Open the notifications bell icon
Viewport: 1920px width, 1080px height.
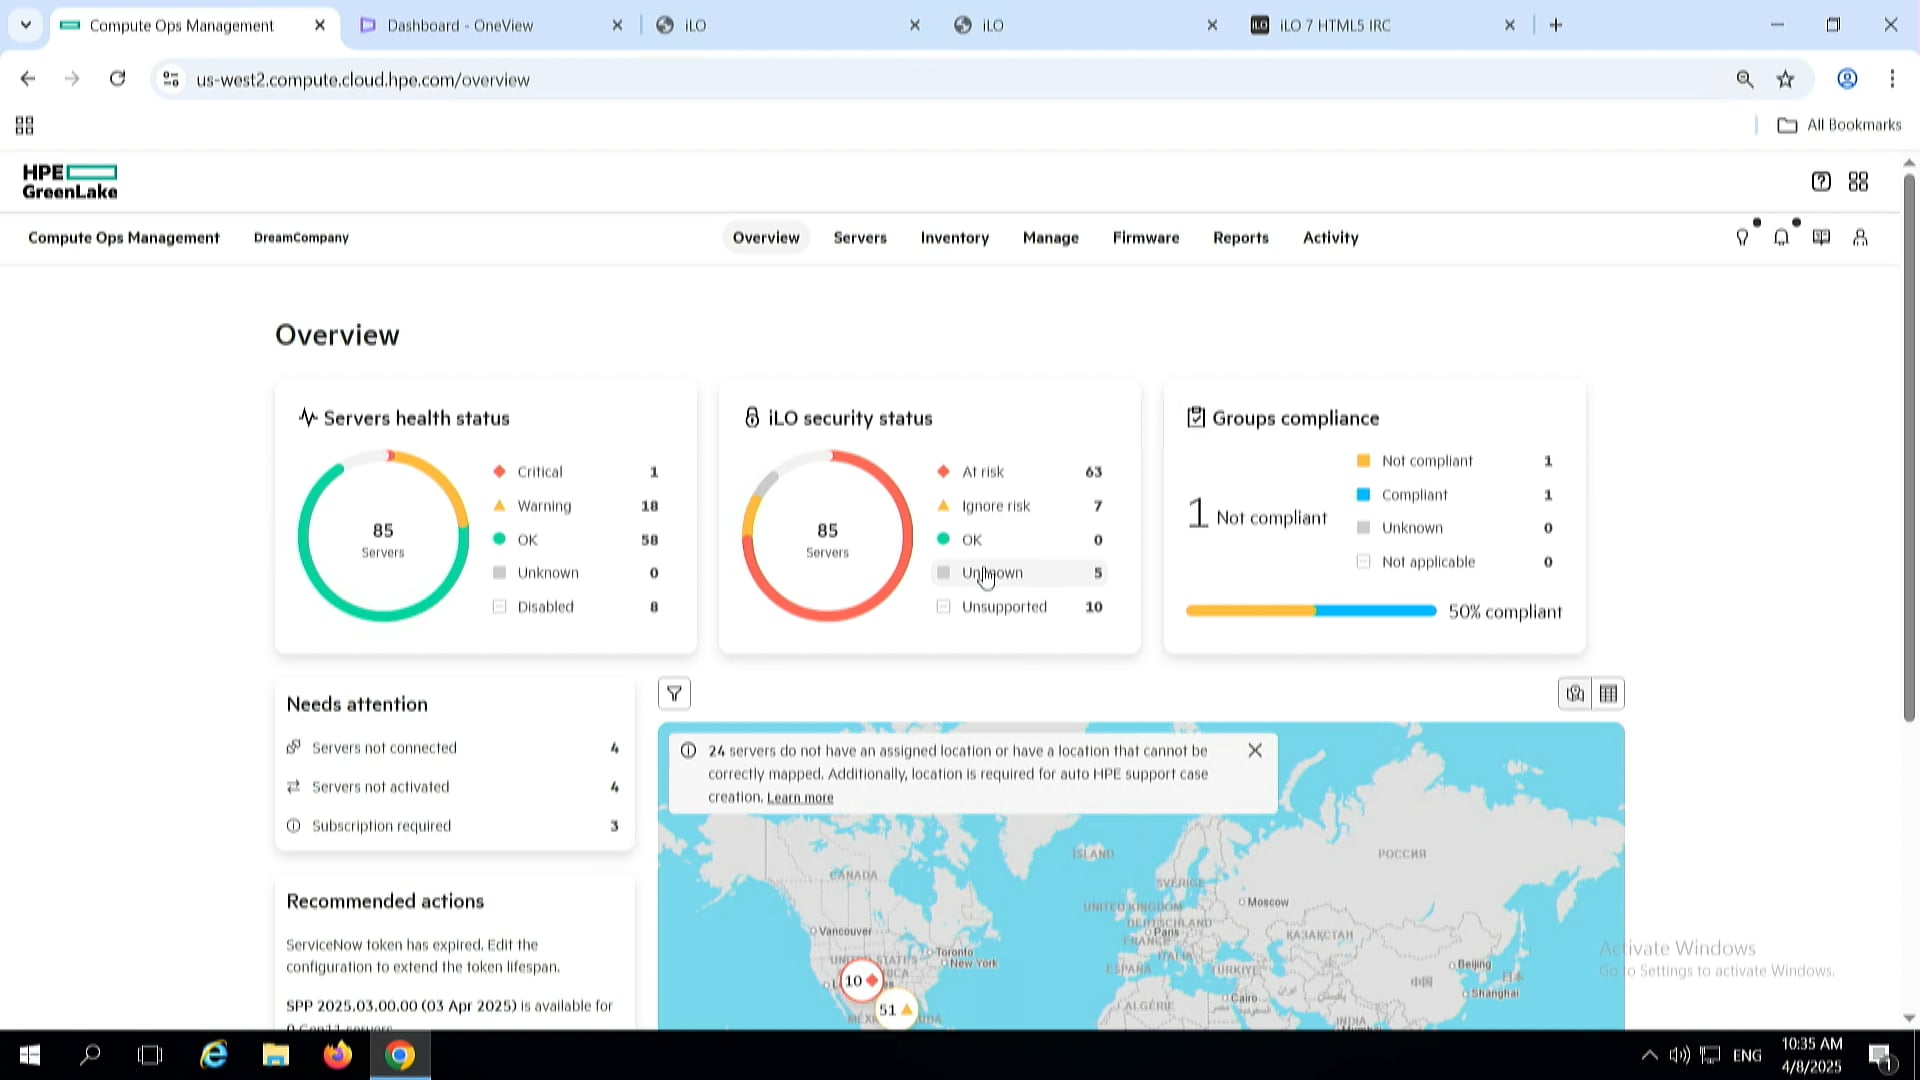click(x=1781, y=237)
